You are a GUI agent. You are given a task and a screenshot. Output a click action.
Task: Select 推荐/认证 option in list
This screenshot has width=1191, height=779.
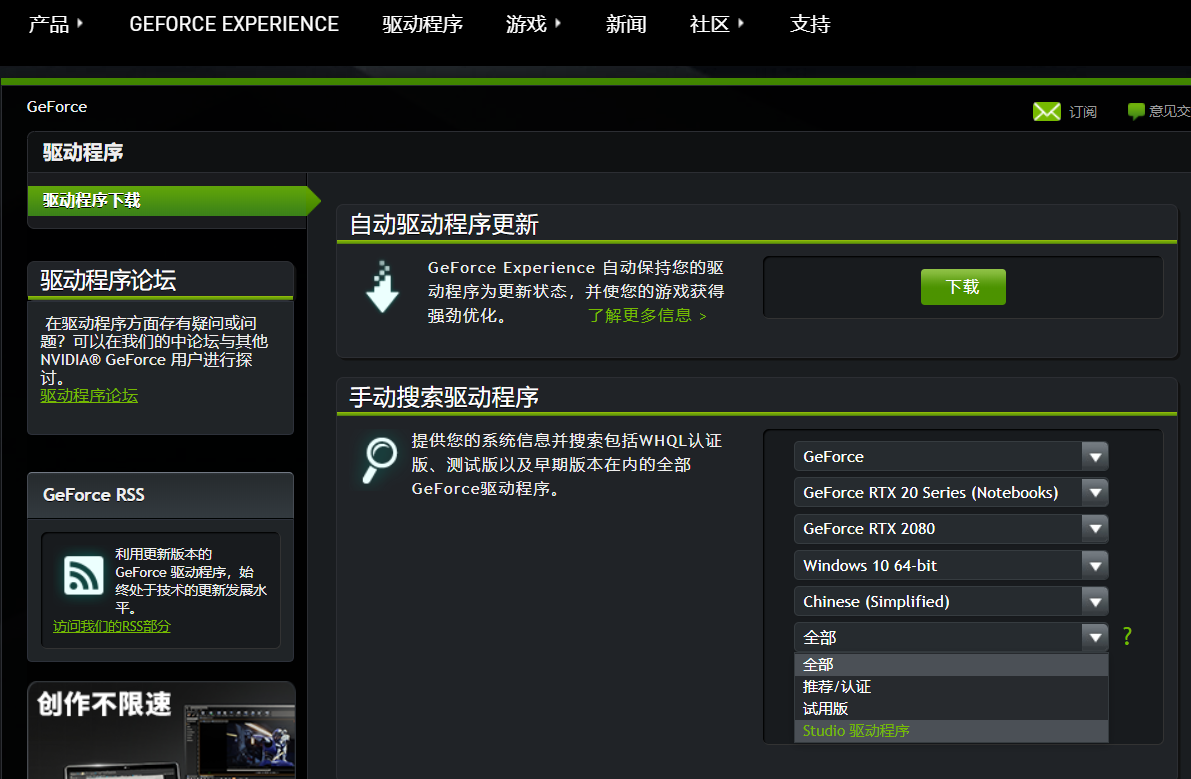click(951, 686)
